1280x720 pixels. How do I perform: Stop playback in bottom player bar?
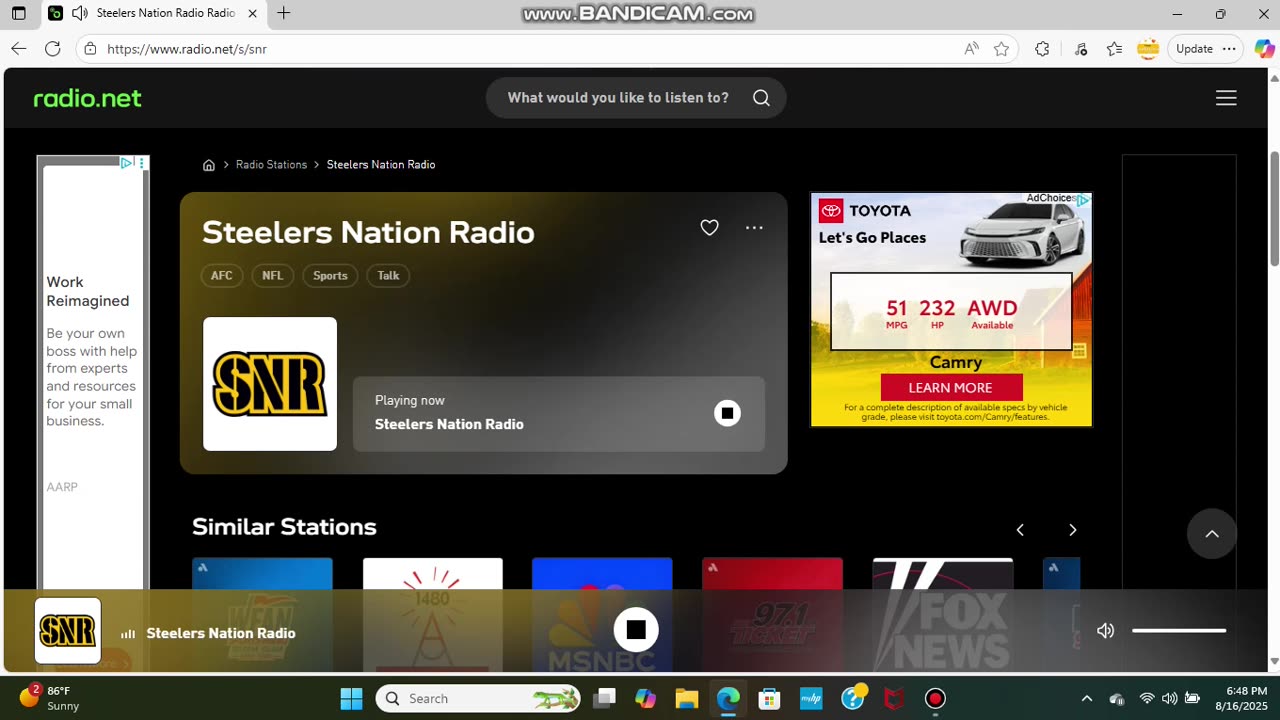[636, 630]
